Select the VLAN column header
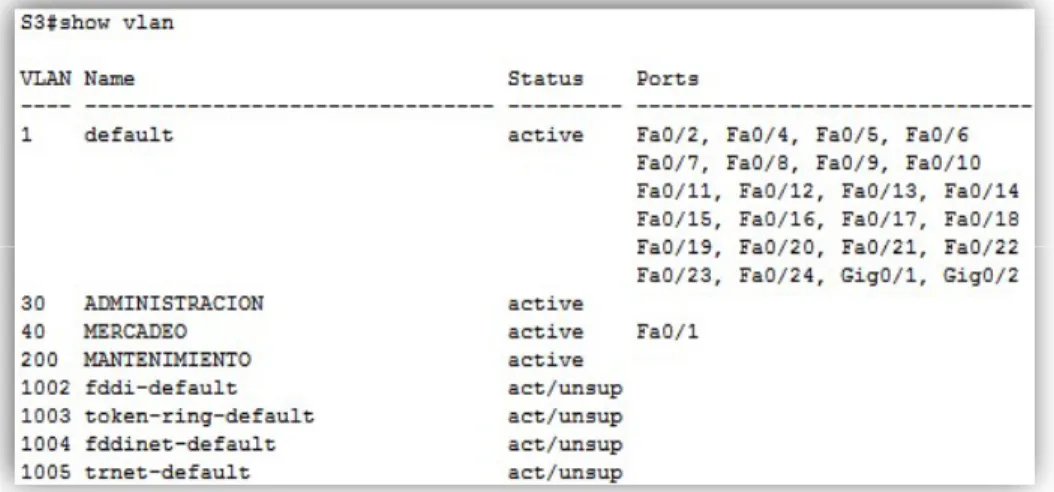This screenshot has height=492, width=1054. (x=46, y=79)
